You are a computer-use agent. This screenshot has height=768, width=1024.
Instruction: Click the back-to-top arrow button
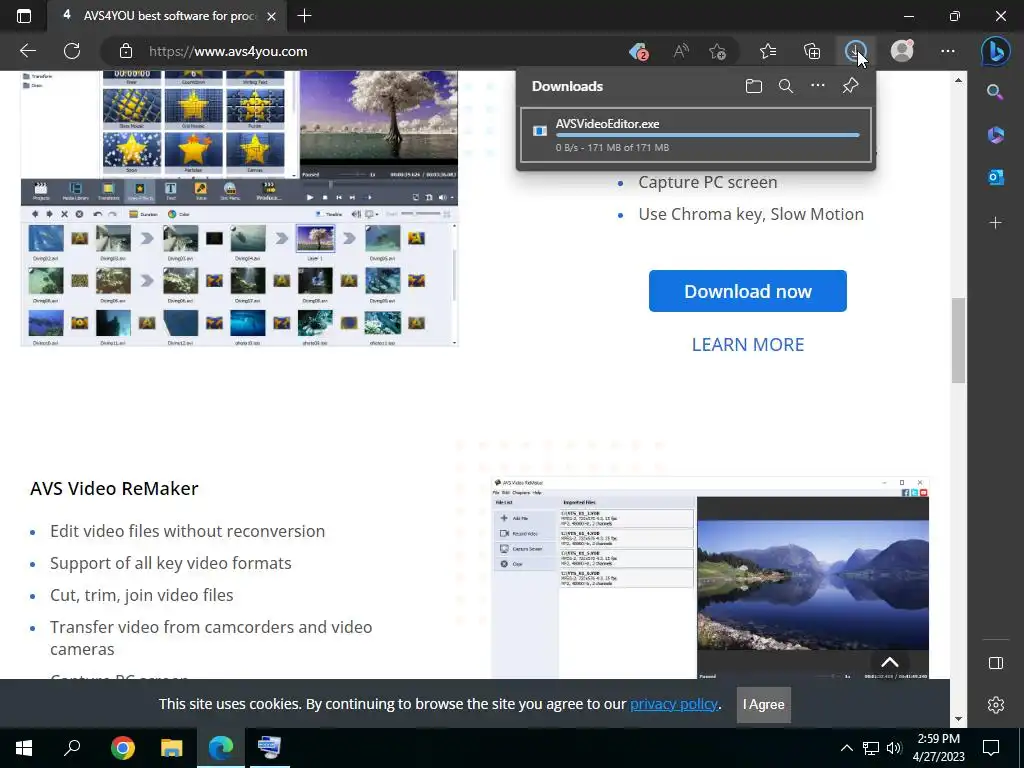coord(889,662)
